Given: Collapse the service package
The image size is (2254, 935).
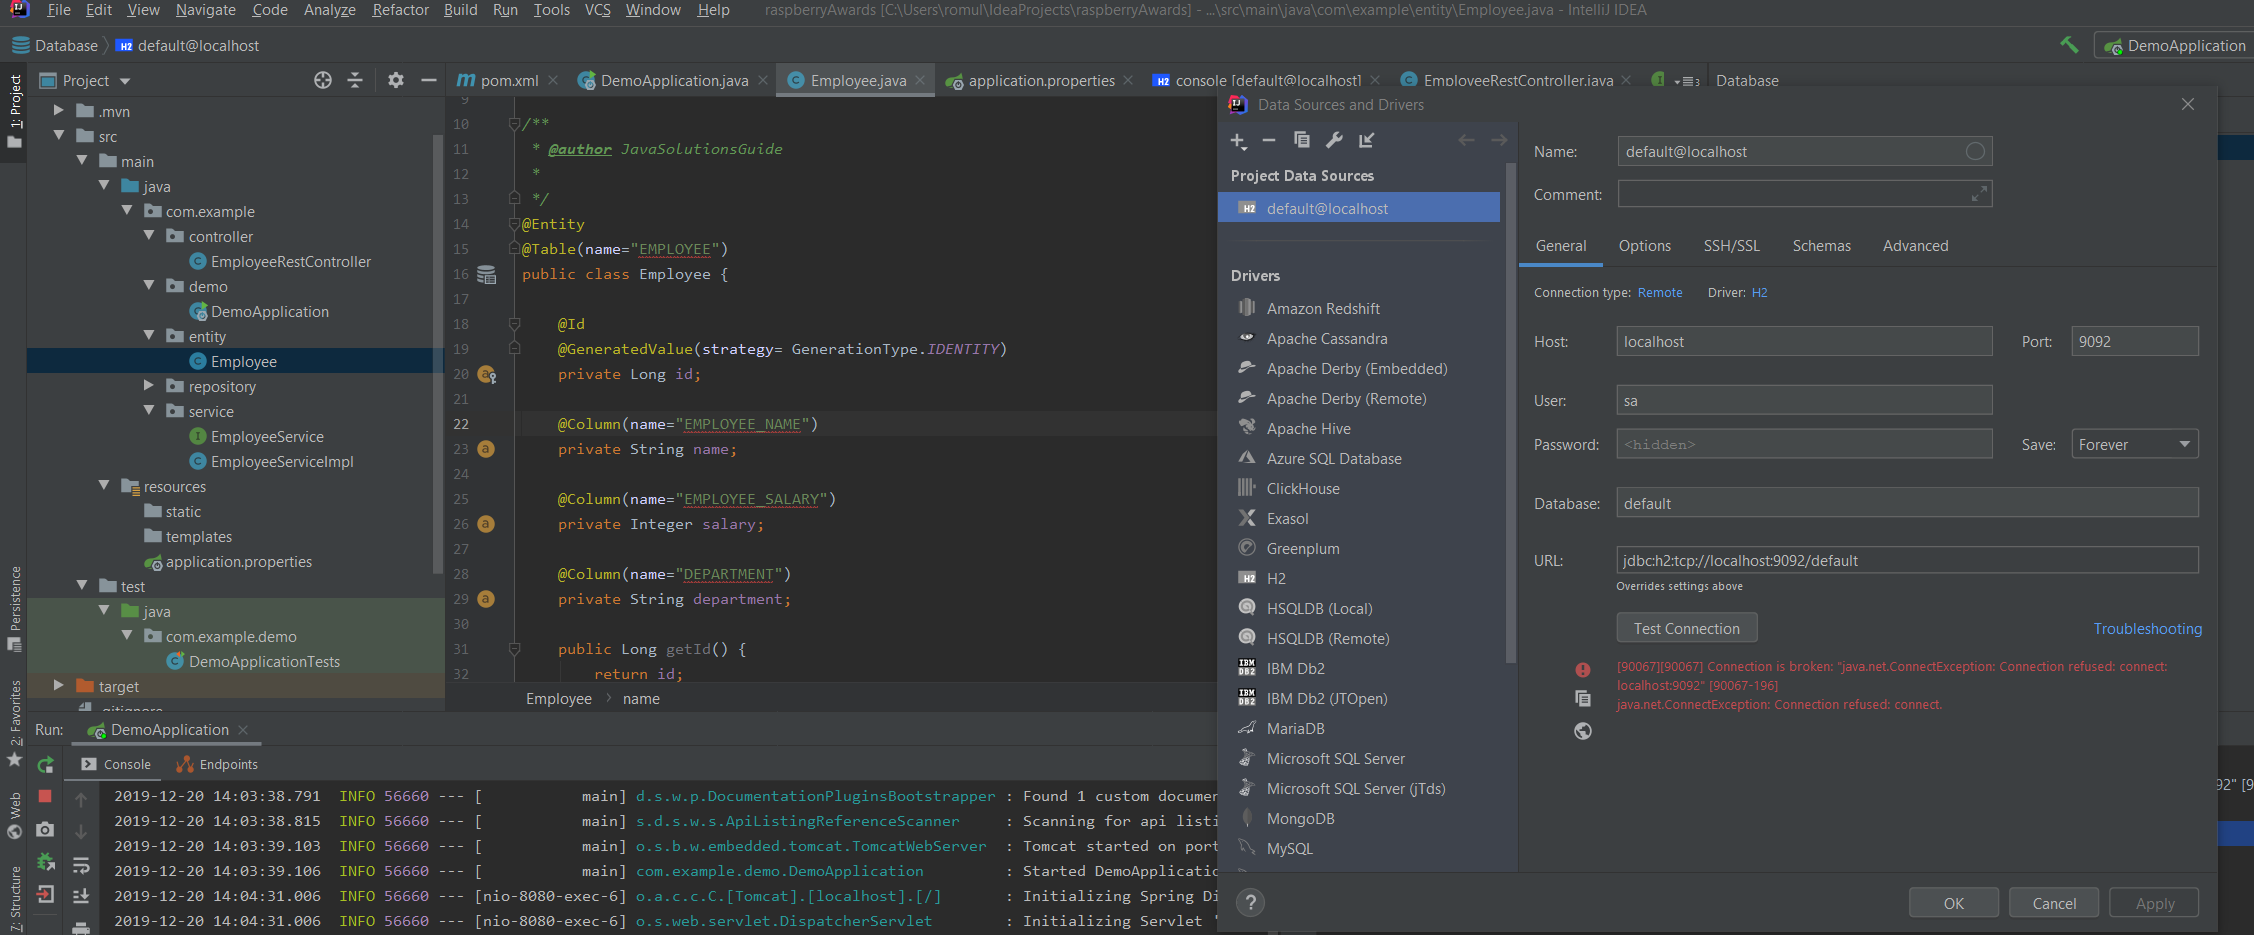Looking at the screenshot, I should [149, 410].
